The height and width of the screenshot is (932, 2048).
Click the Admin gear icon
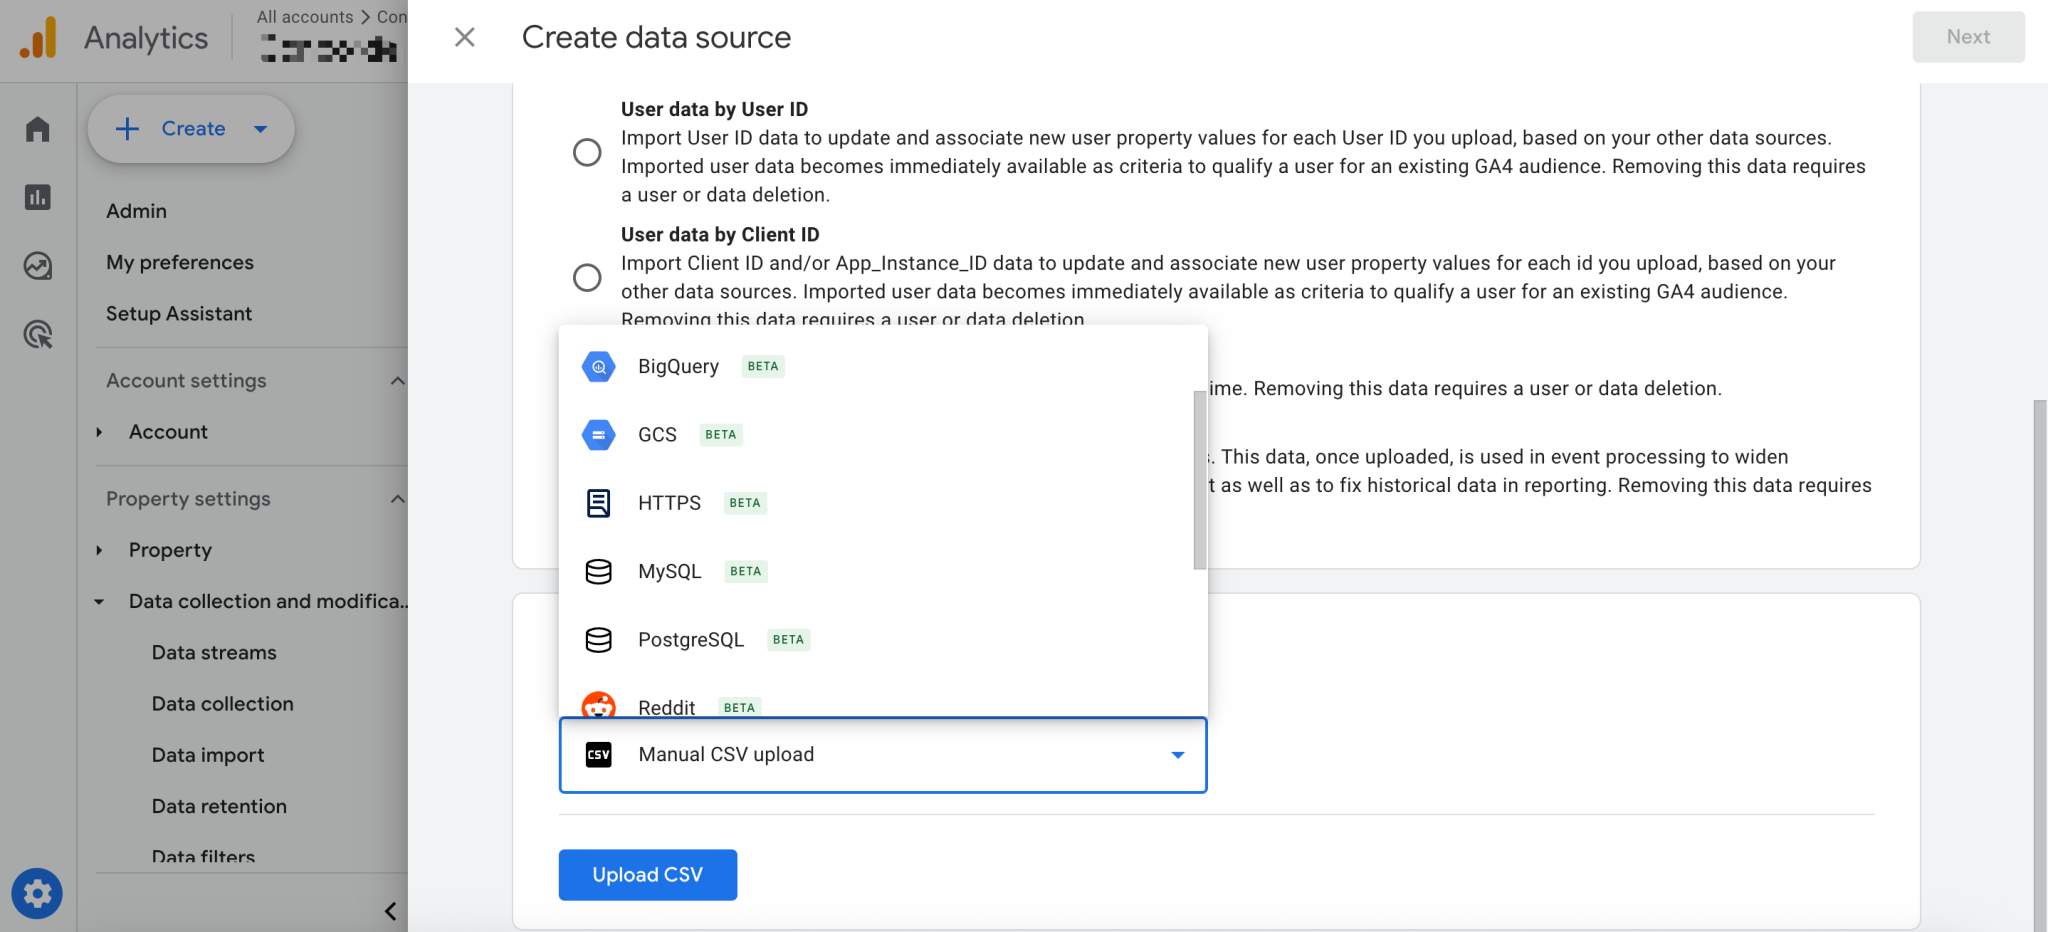37,893
